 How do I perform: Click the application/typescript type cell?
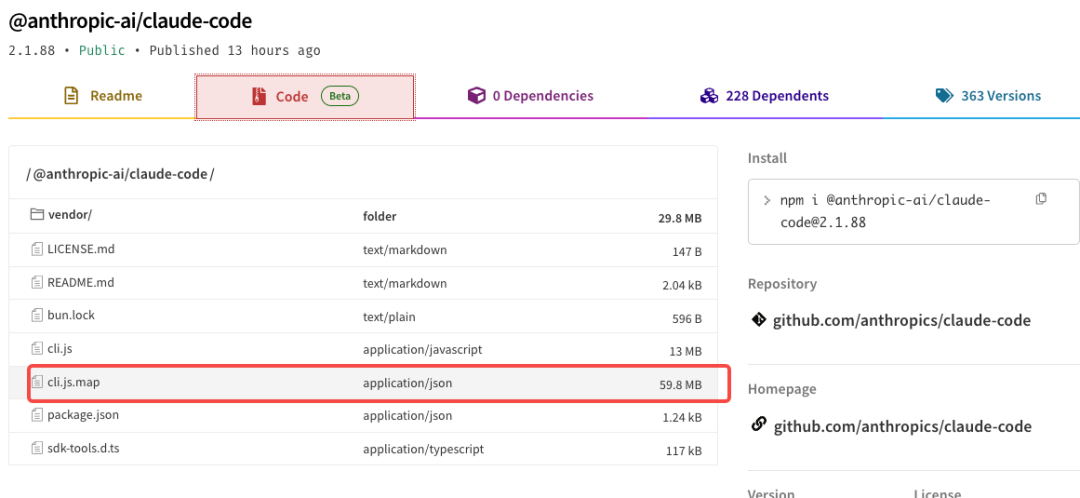coord(424,449)
